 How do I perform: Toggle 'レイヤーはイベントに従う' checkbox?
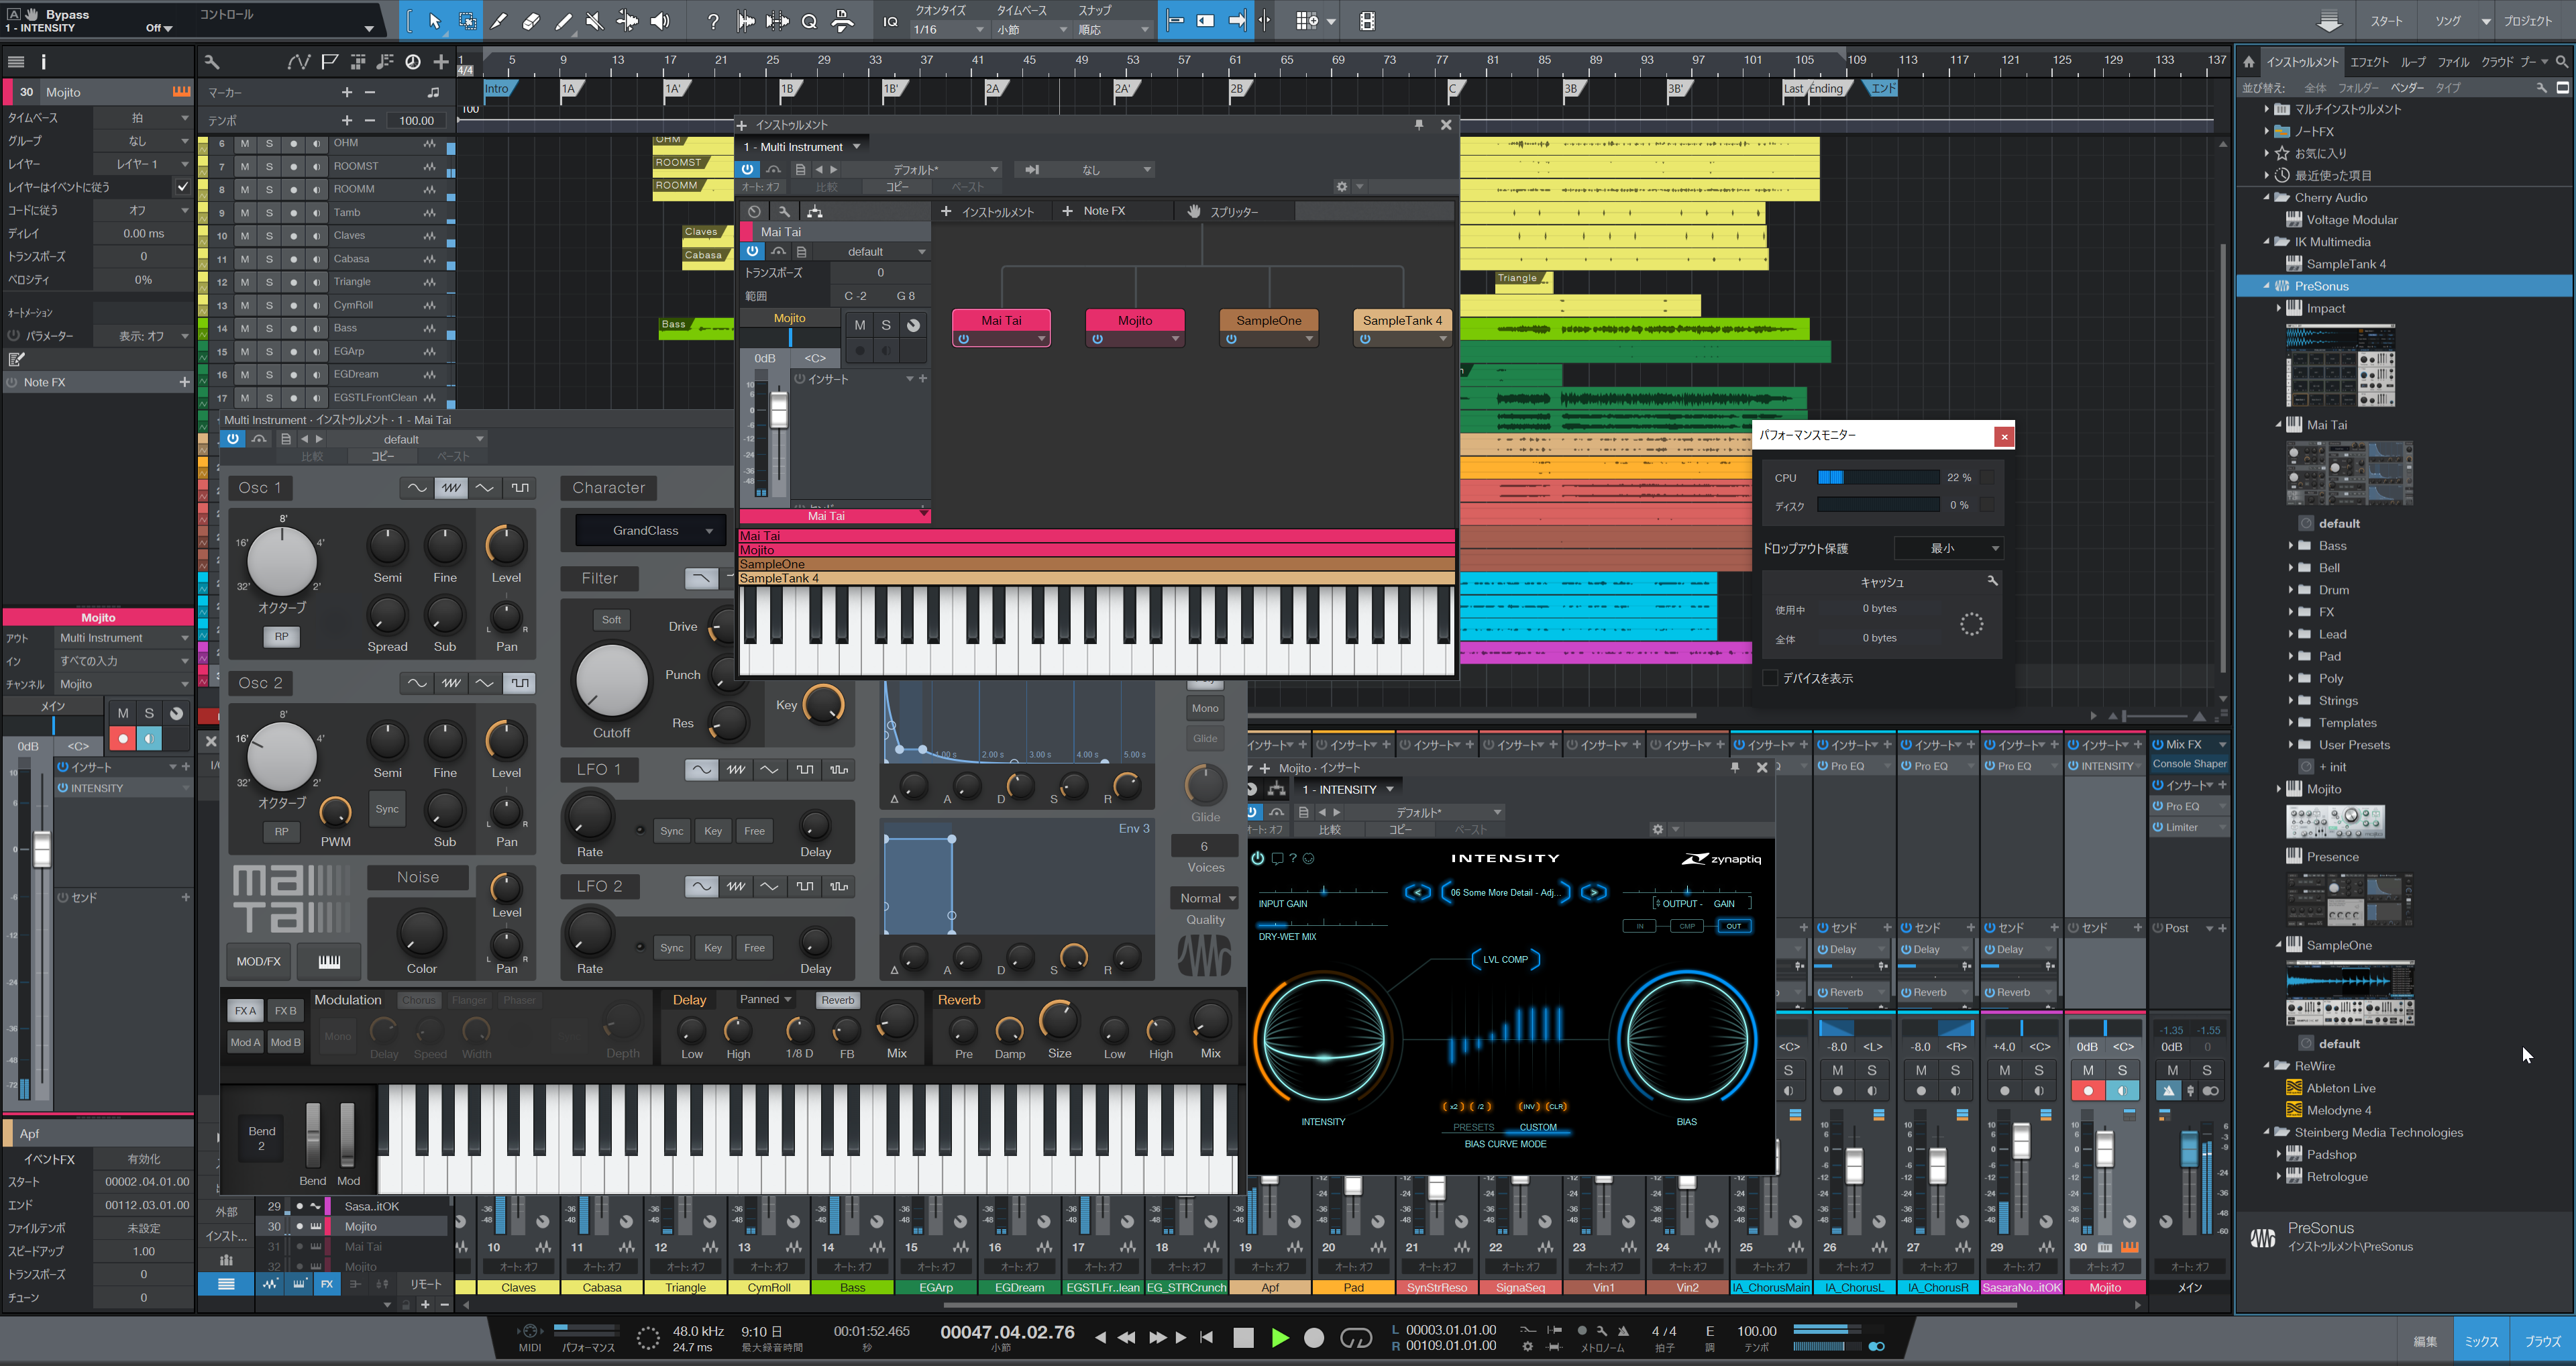point(182,187)
